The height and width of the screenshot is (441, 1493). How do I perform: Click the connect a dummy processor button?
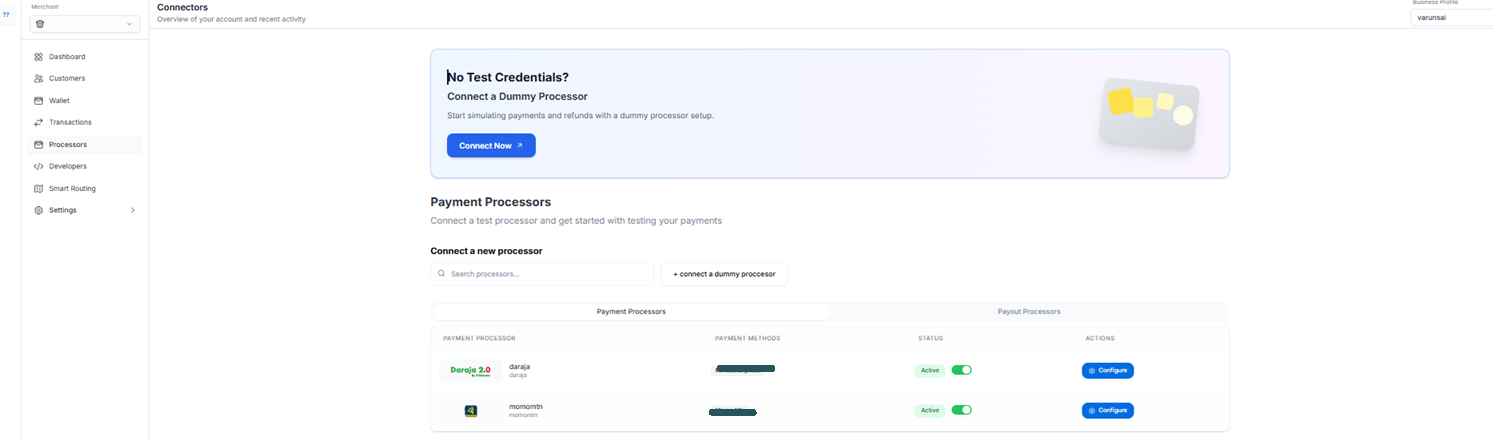(x=724, y=274)
